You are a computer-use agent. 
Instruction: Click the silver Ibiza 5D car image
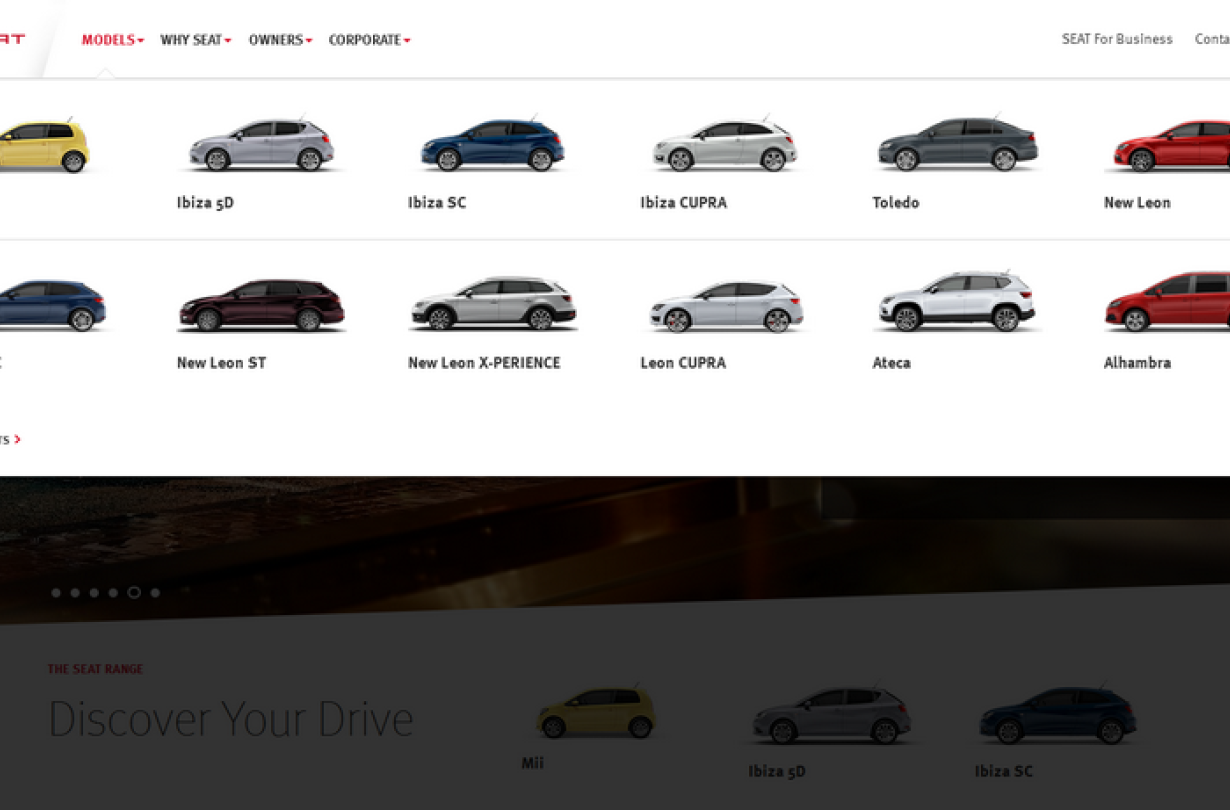[x=262, y=146]
